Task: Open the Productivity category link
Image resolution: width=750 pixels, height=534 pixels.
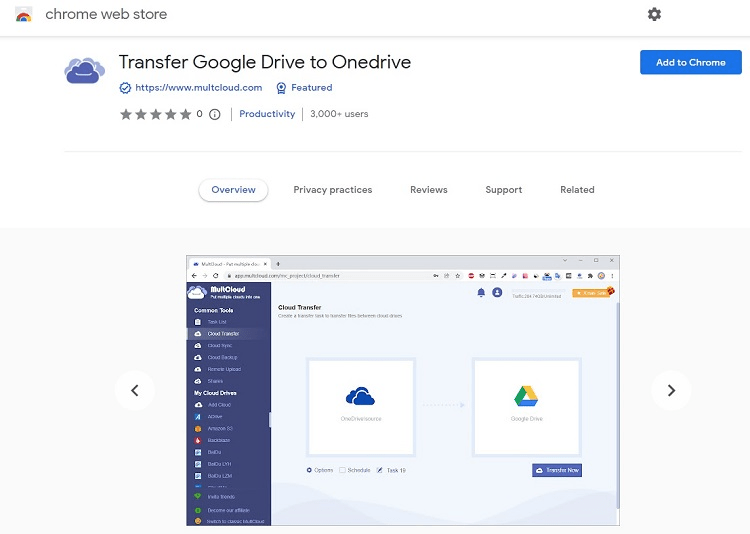Action: click(267, 114)
